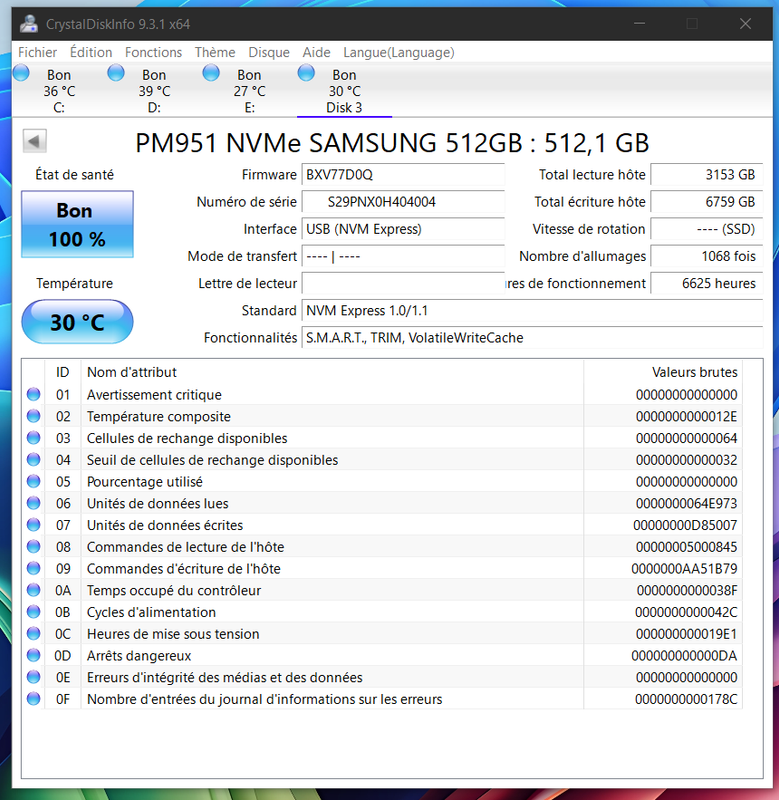Click the operating hours value 6625 heures
Screen dimensions: 779x800
pos(707,283)
